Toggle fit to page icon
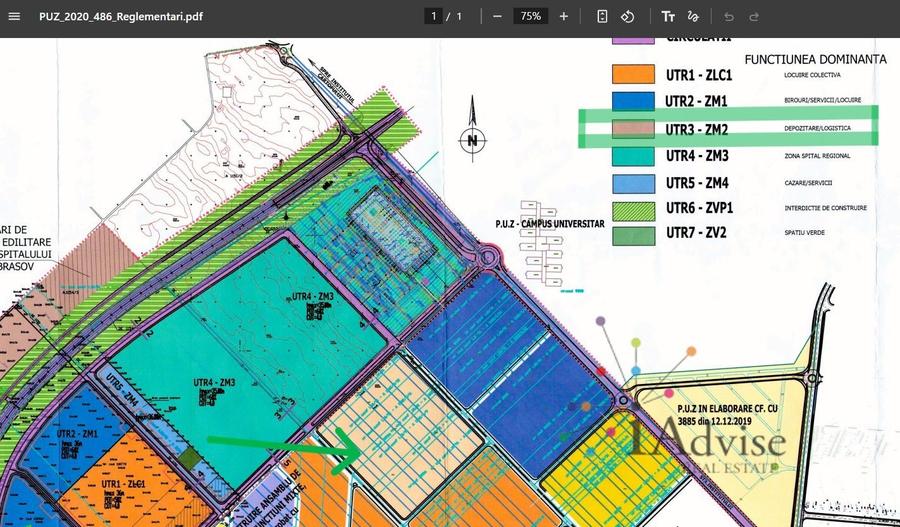 tap(602, 16)
